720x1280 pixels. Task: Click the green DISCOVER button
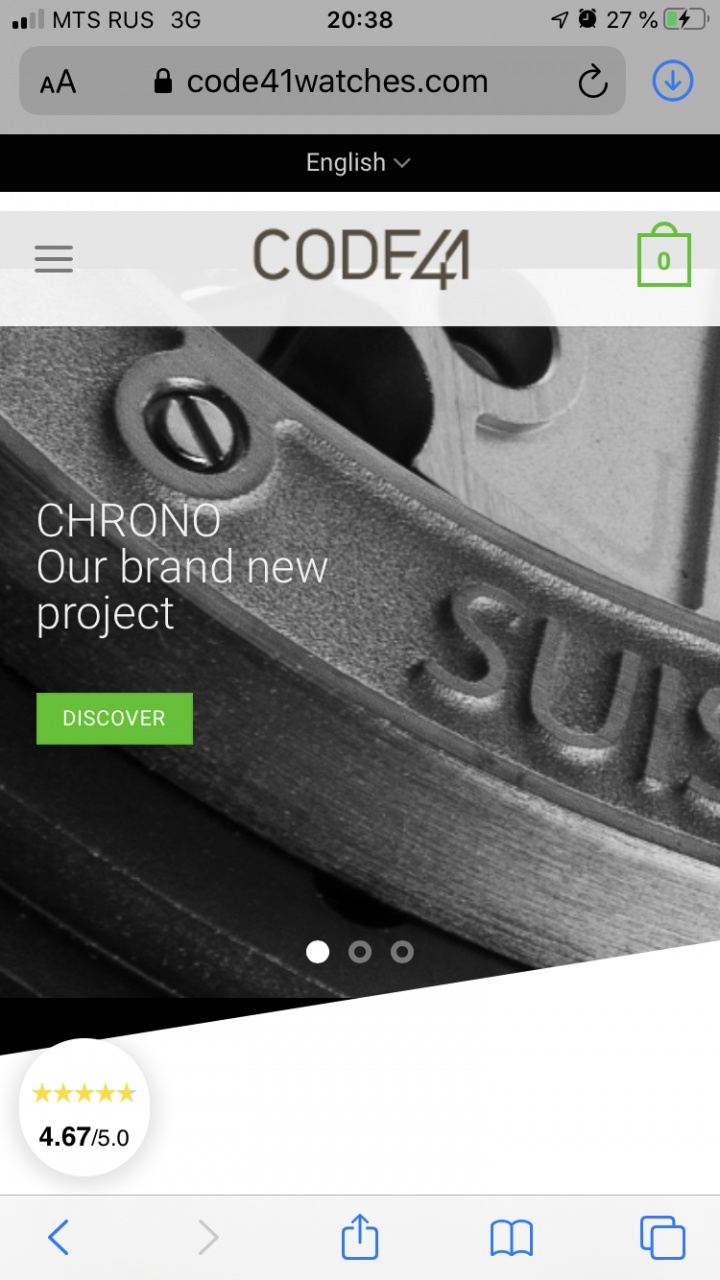coord(114,718)
